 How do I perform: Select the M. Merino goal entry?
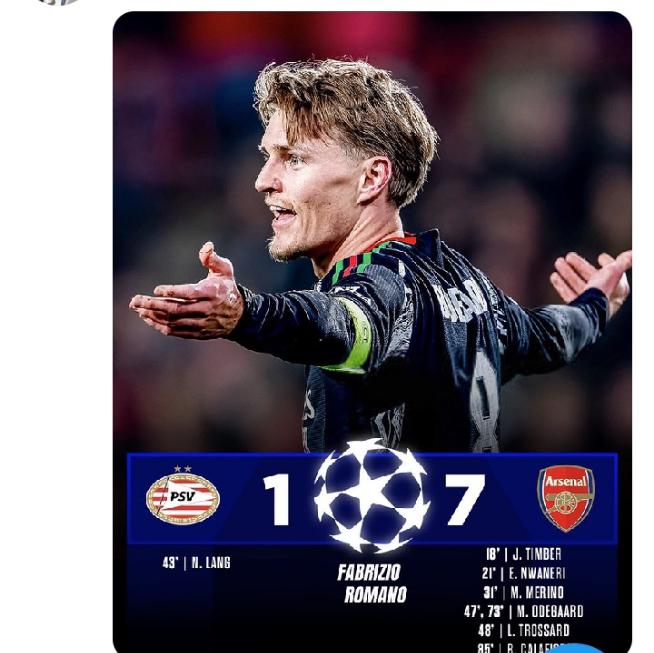(x=523, y=593)
